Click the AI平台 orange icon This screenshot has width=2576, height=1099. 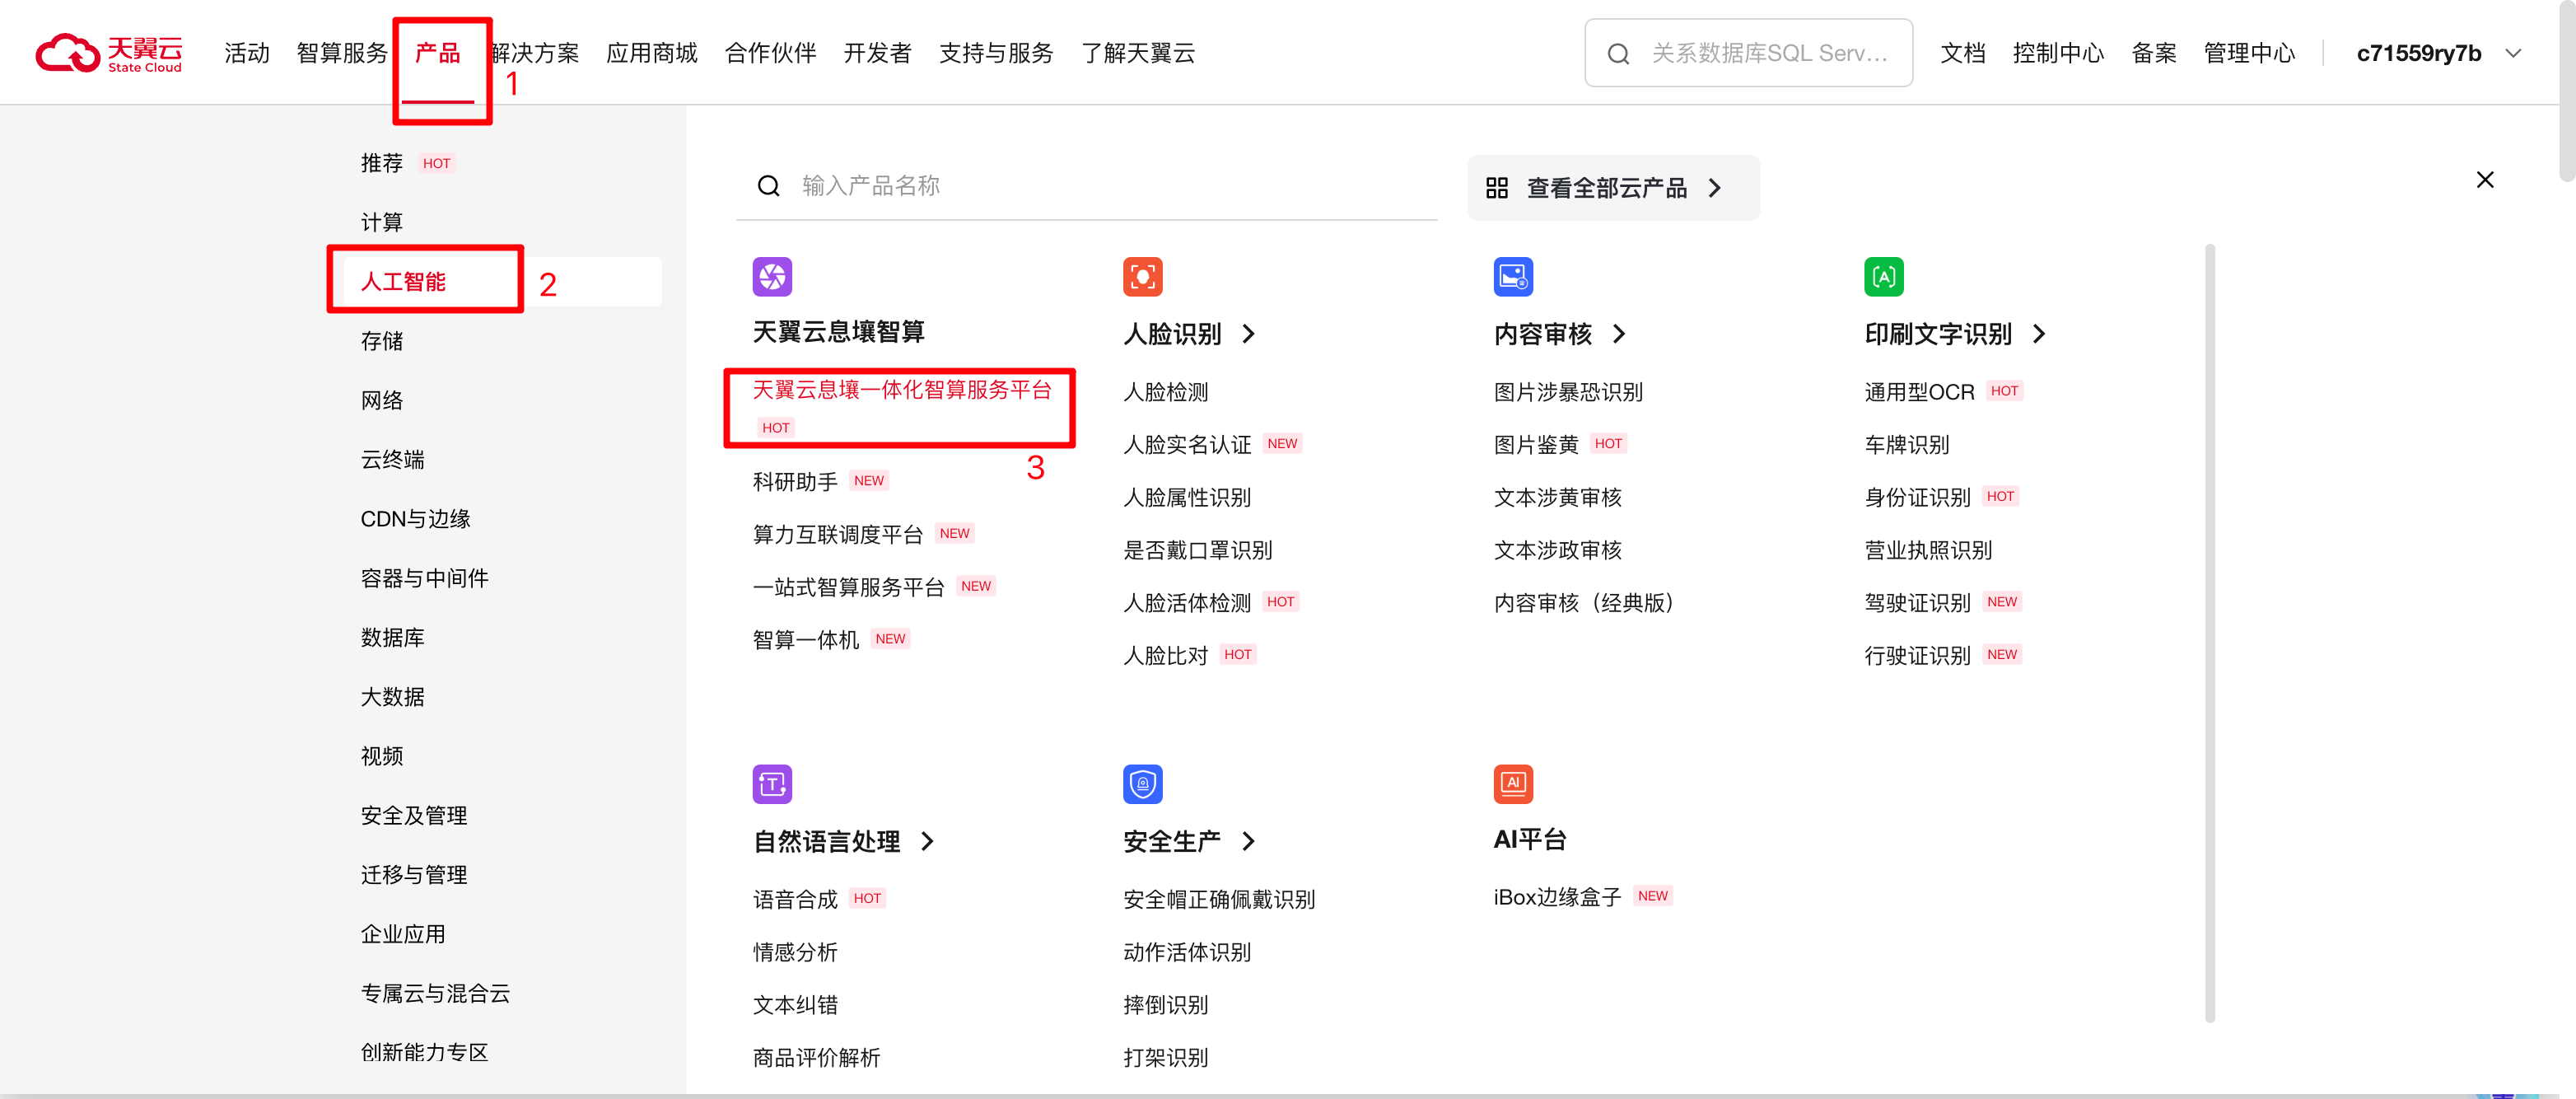click(1513, 784)
